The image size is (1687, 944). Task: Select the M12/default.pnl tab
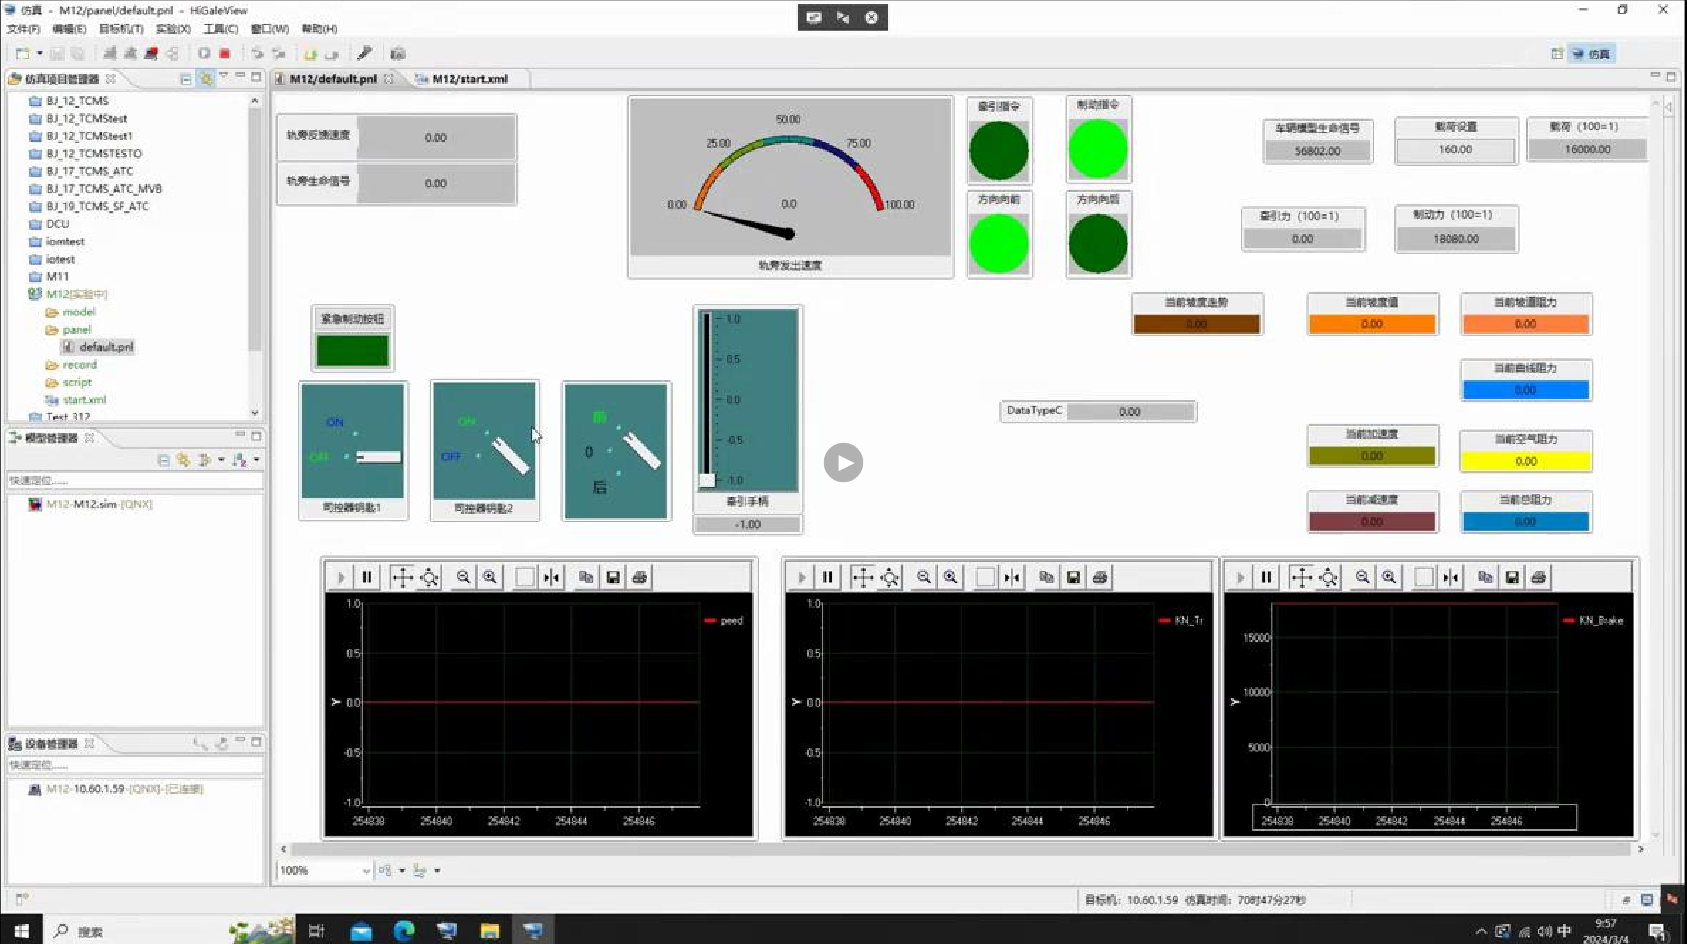click(x=333, y=79)
